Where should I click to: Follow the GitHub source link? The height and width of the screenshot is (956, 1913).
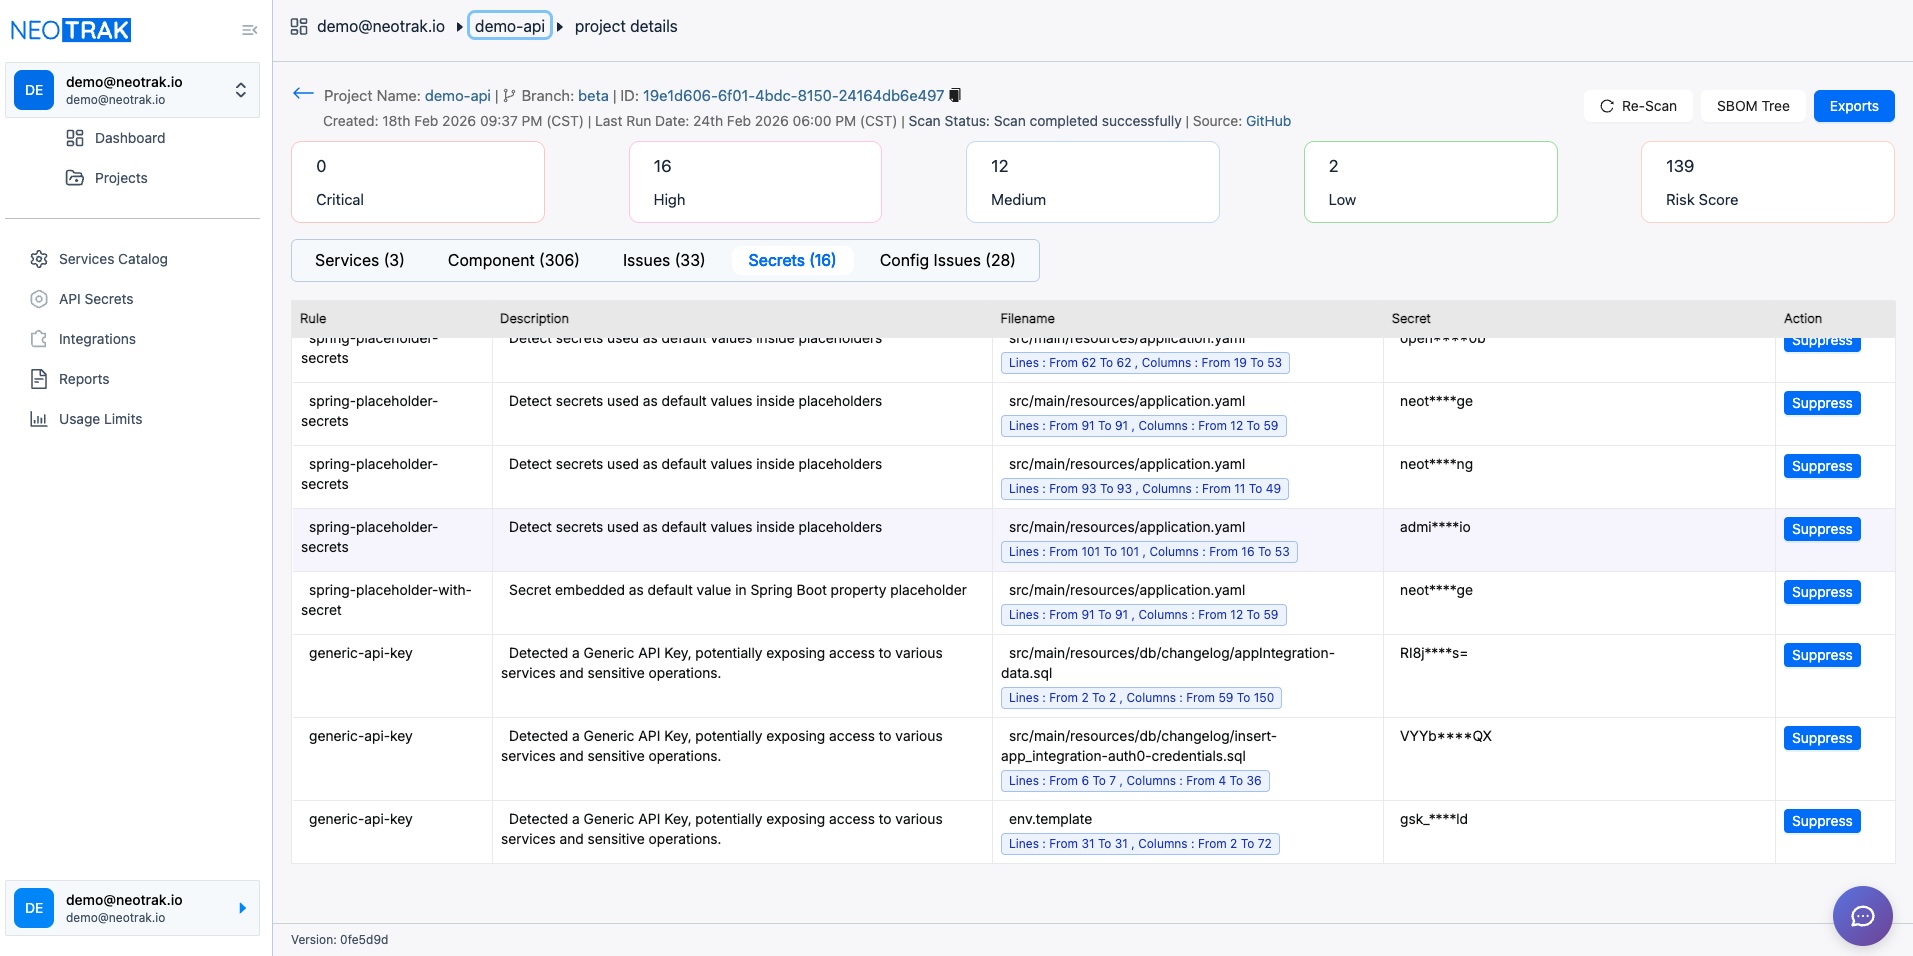coord(1268,121)
